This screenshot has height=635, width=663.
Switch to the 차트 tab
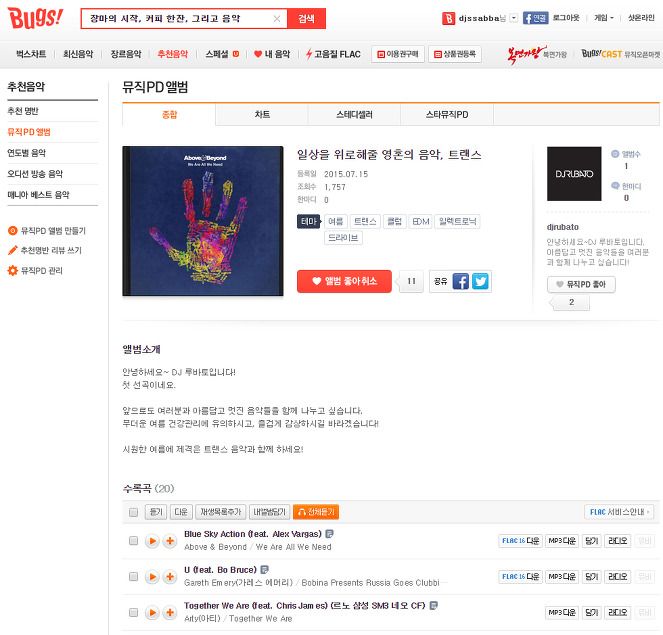[x=262, y=115]
